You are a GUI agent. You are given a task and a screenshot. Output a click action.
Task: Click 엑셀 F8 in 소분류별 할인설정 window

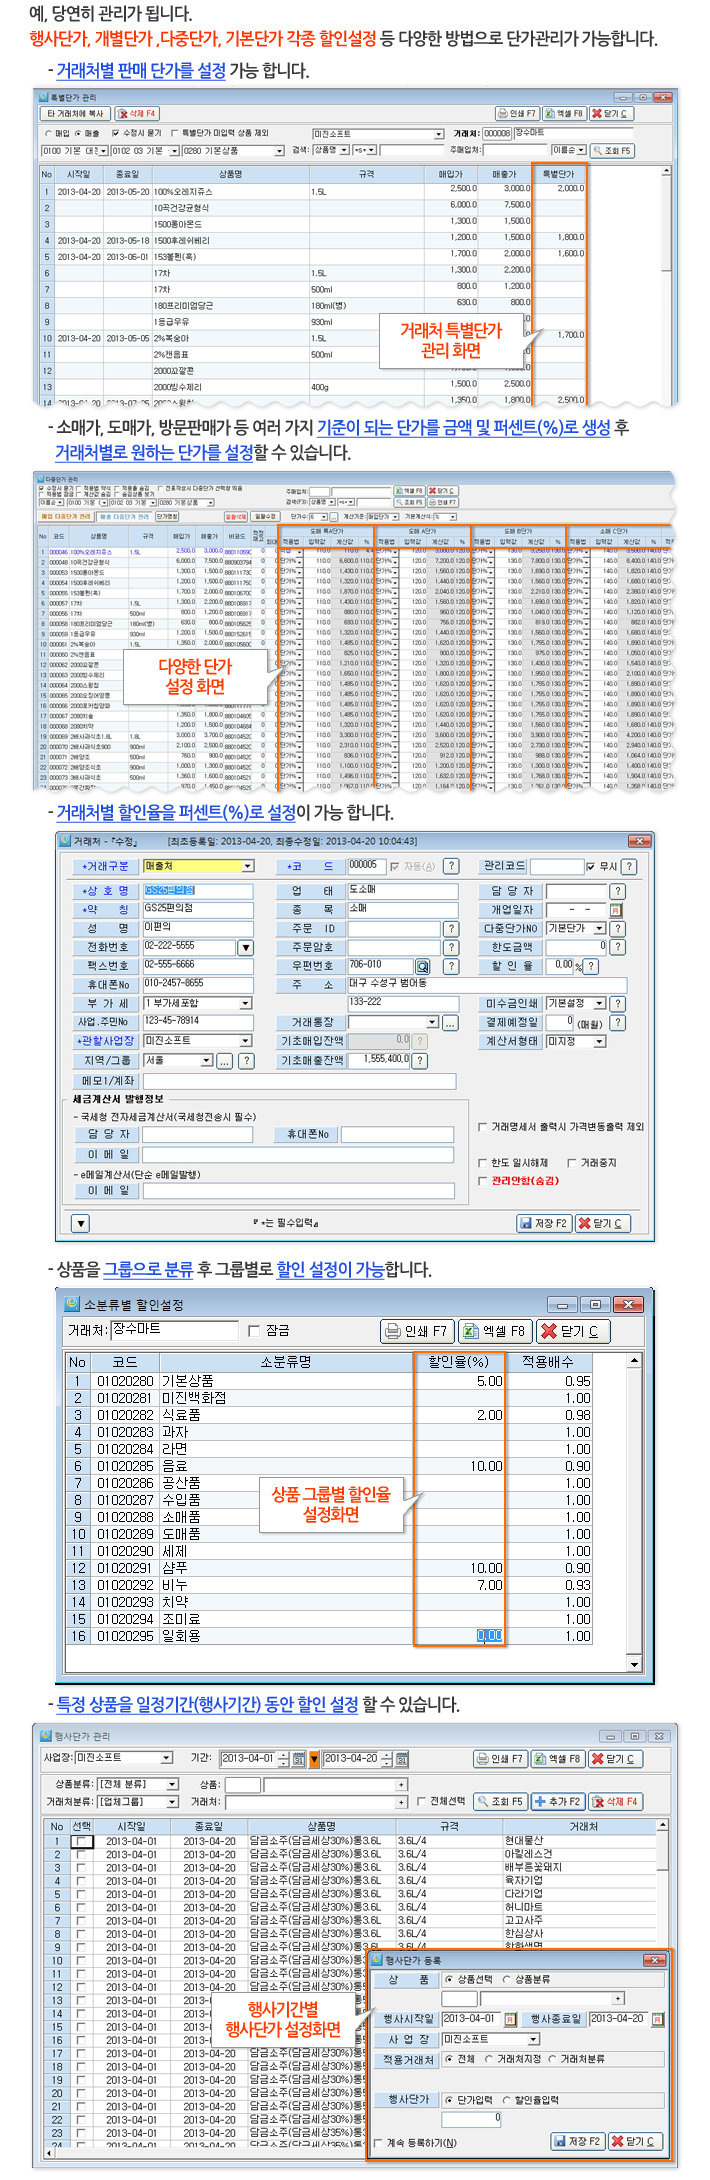pyautogui.click(x=494, y=1331)
